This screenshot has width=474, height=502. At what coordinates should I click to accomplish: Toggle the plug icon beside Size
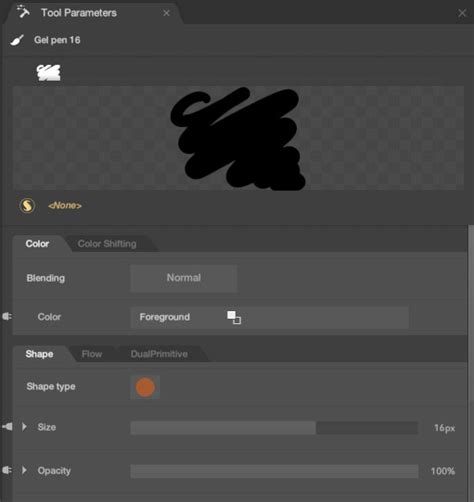pos(7,426)
